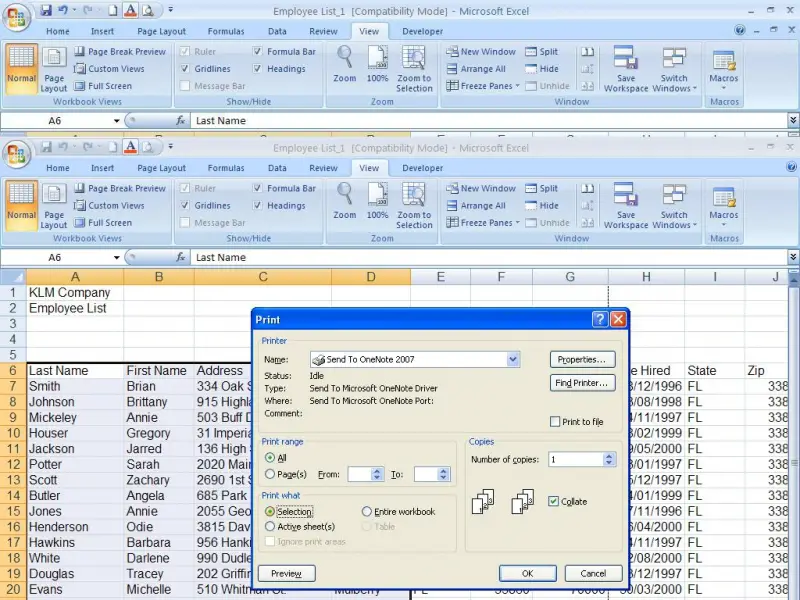This screenshot has width=800, height=600.
Task: Click the Zoom magnifier in the lower window ribbon
Action: coord(344,202)
